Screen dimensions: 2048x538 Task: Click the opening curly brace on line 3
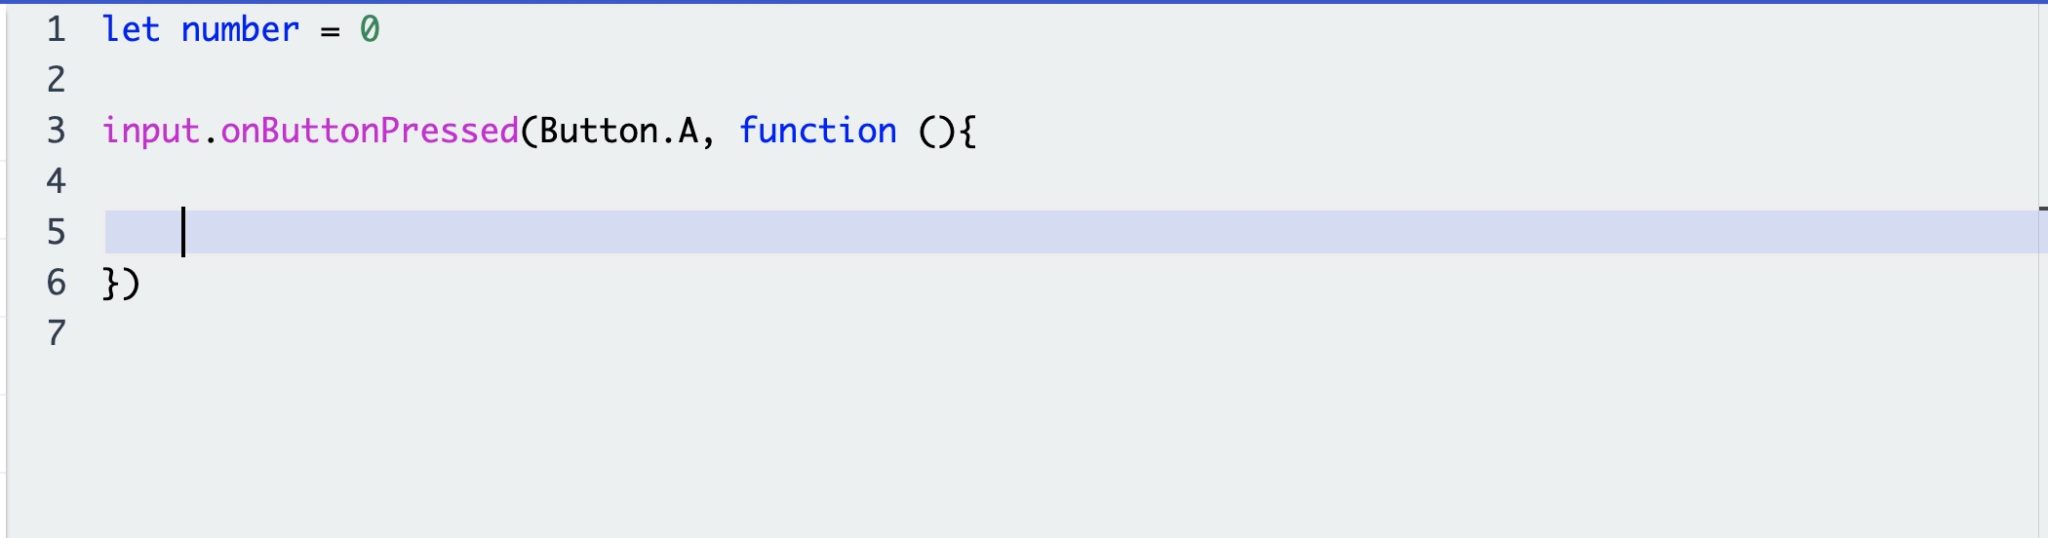(967, 131)
